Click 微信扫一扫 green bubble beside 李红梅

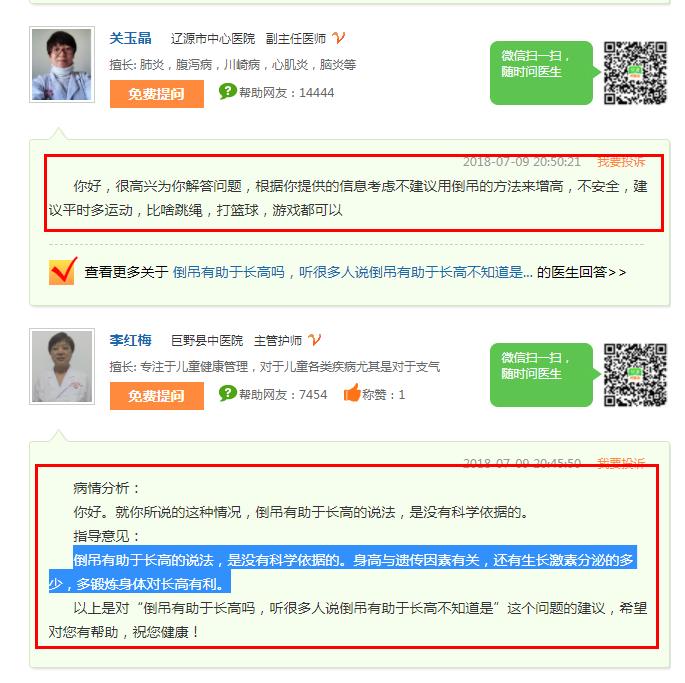pyautogui.click(x=545, y=375)
